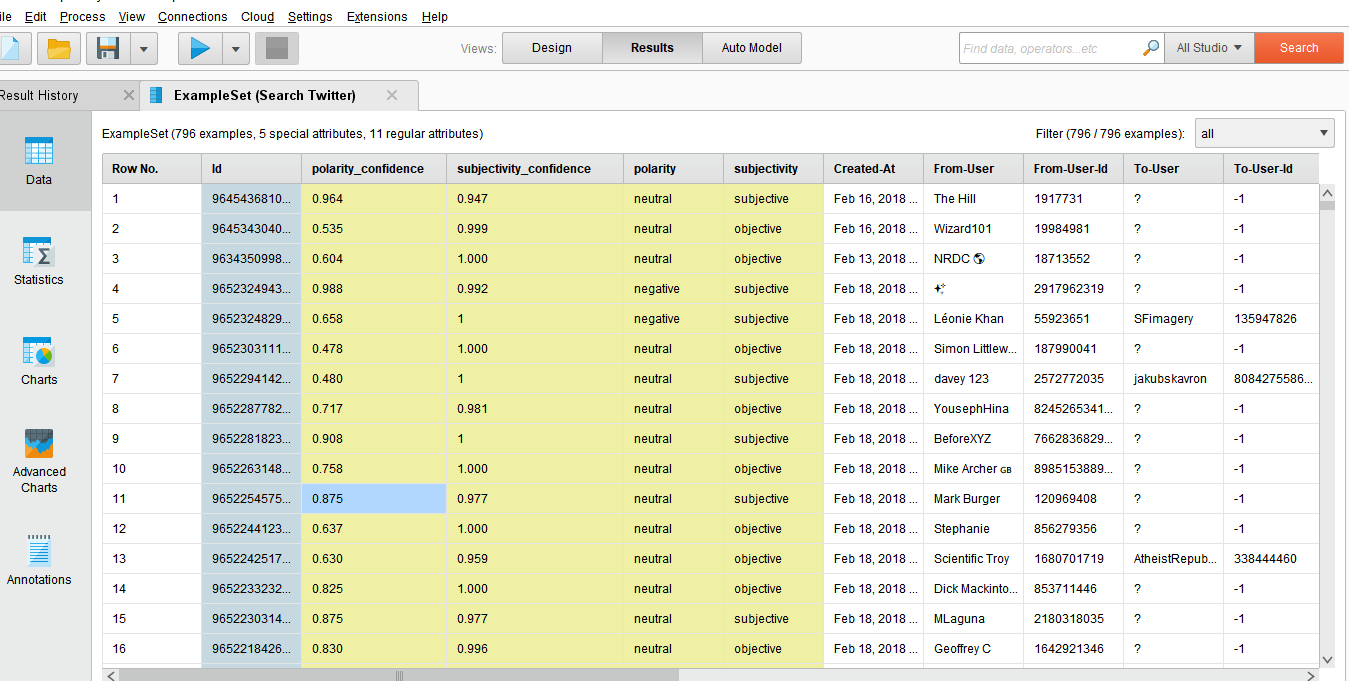Click the orange Search button
This screenshot has height=681, width=1349.
(x=1299, y=48)
